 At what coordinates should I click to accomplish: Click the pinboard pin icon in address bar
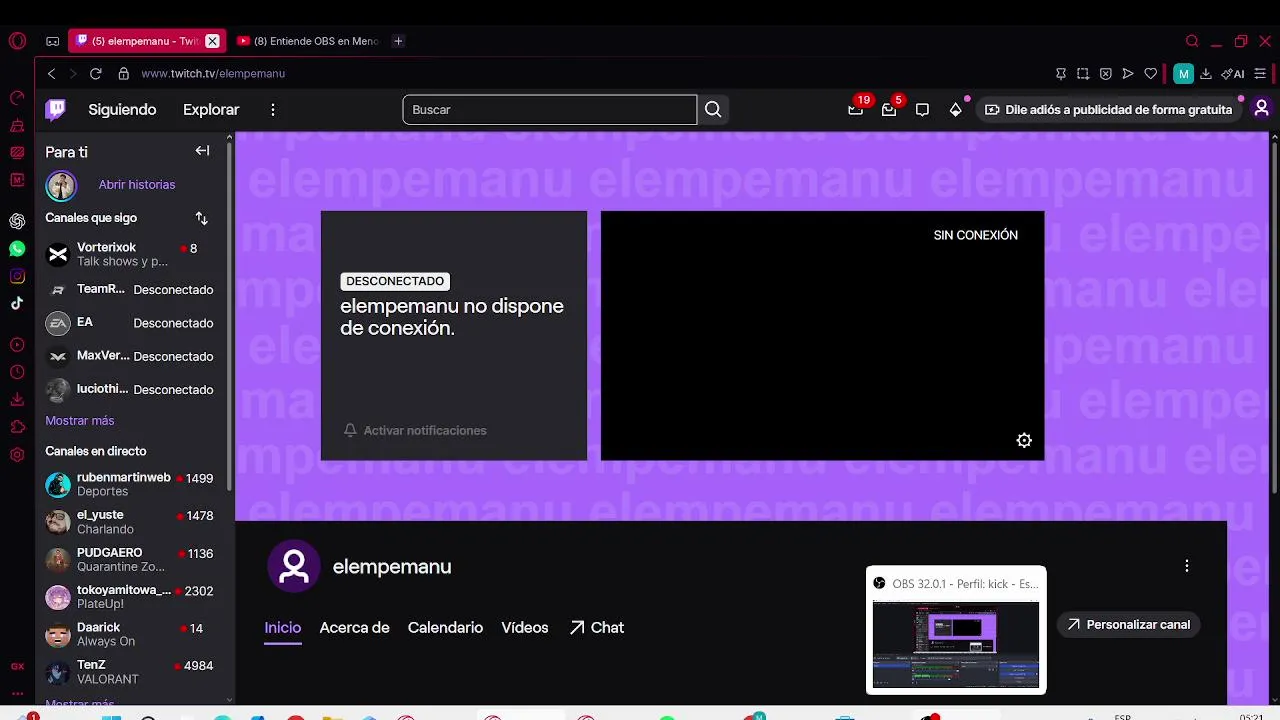point(1061,73)
